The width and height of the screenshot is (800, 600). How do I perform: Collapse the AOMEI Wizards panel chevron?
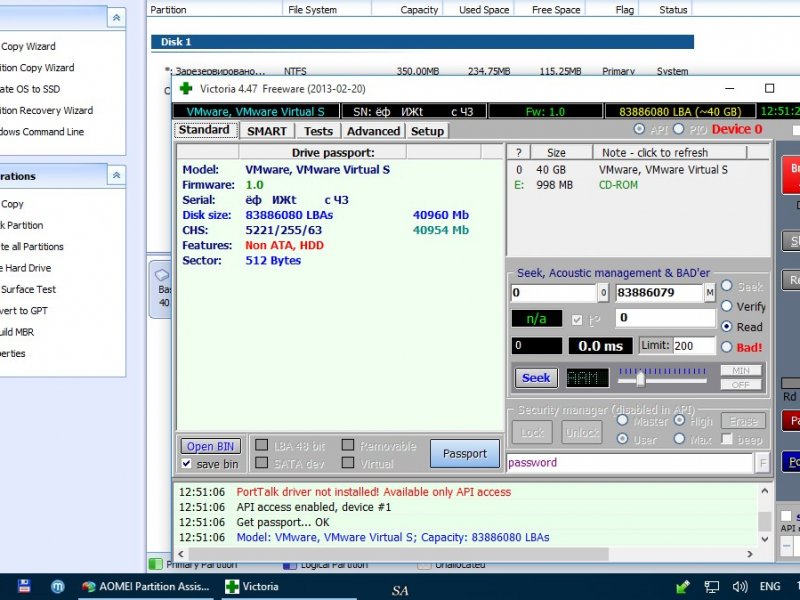[x=116, y=18]
